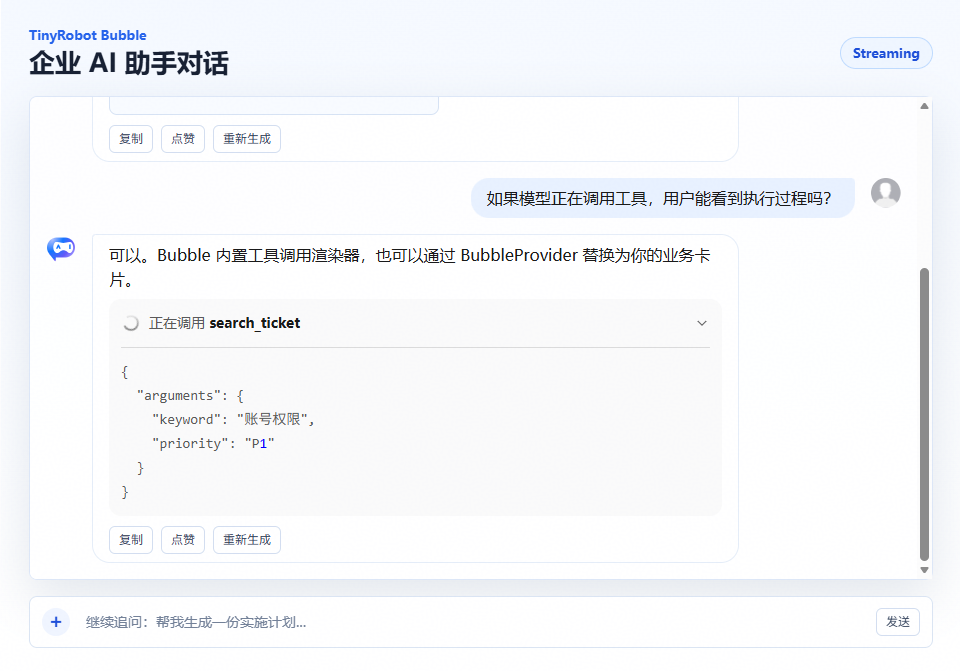This screenshot has width=960, height=671.
Task: Click the scrollbar up arrow
Action: [x=924, y=107]
